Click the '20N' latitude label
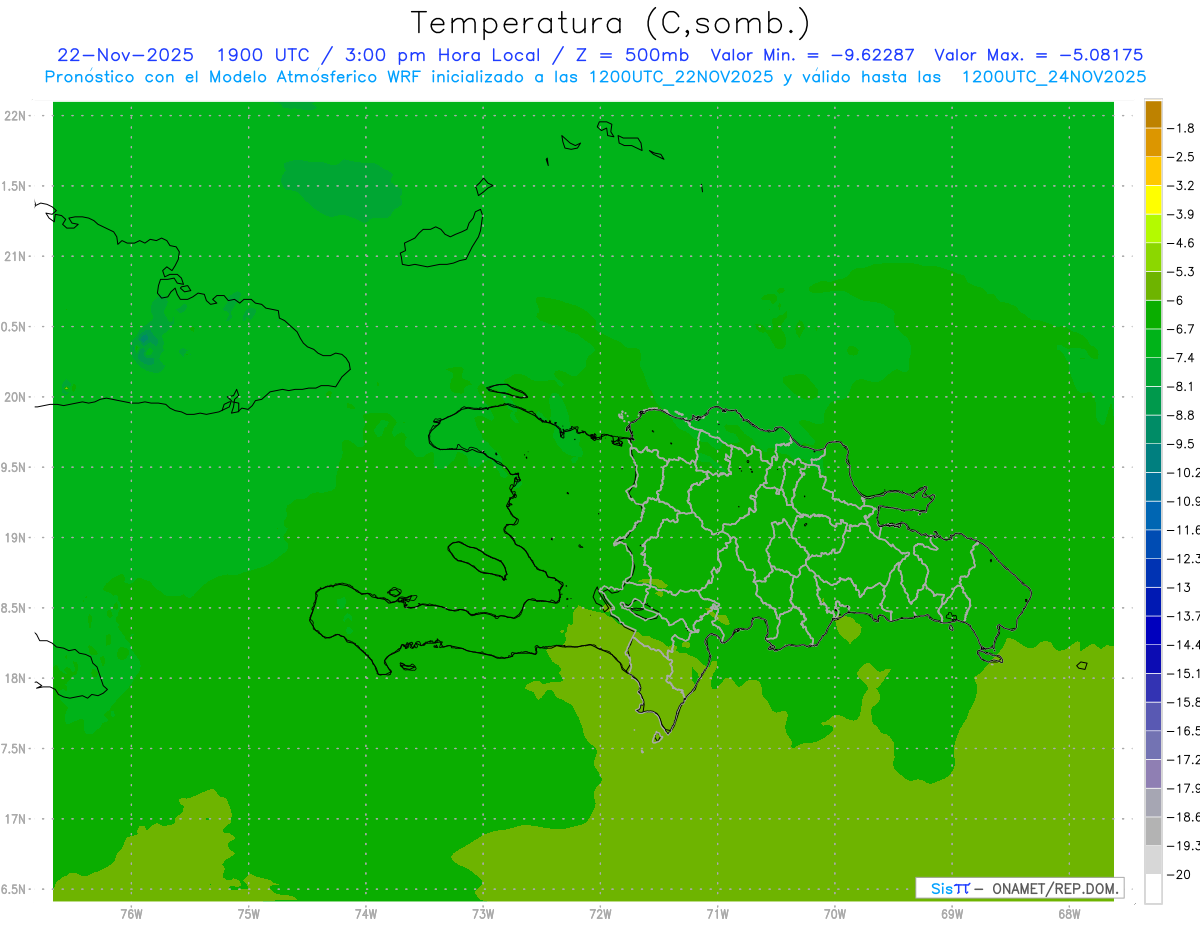 [16, 397]
